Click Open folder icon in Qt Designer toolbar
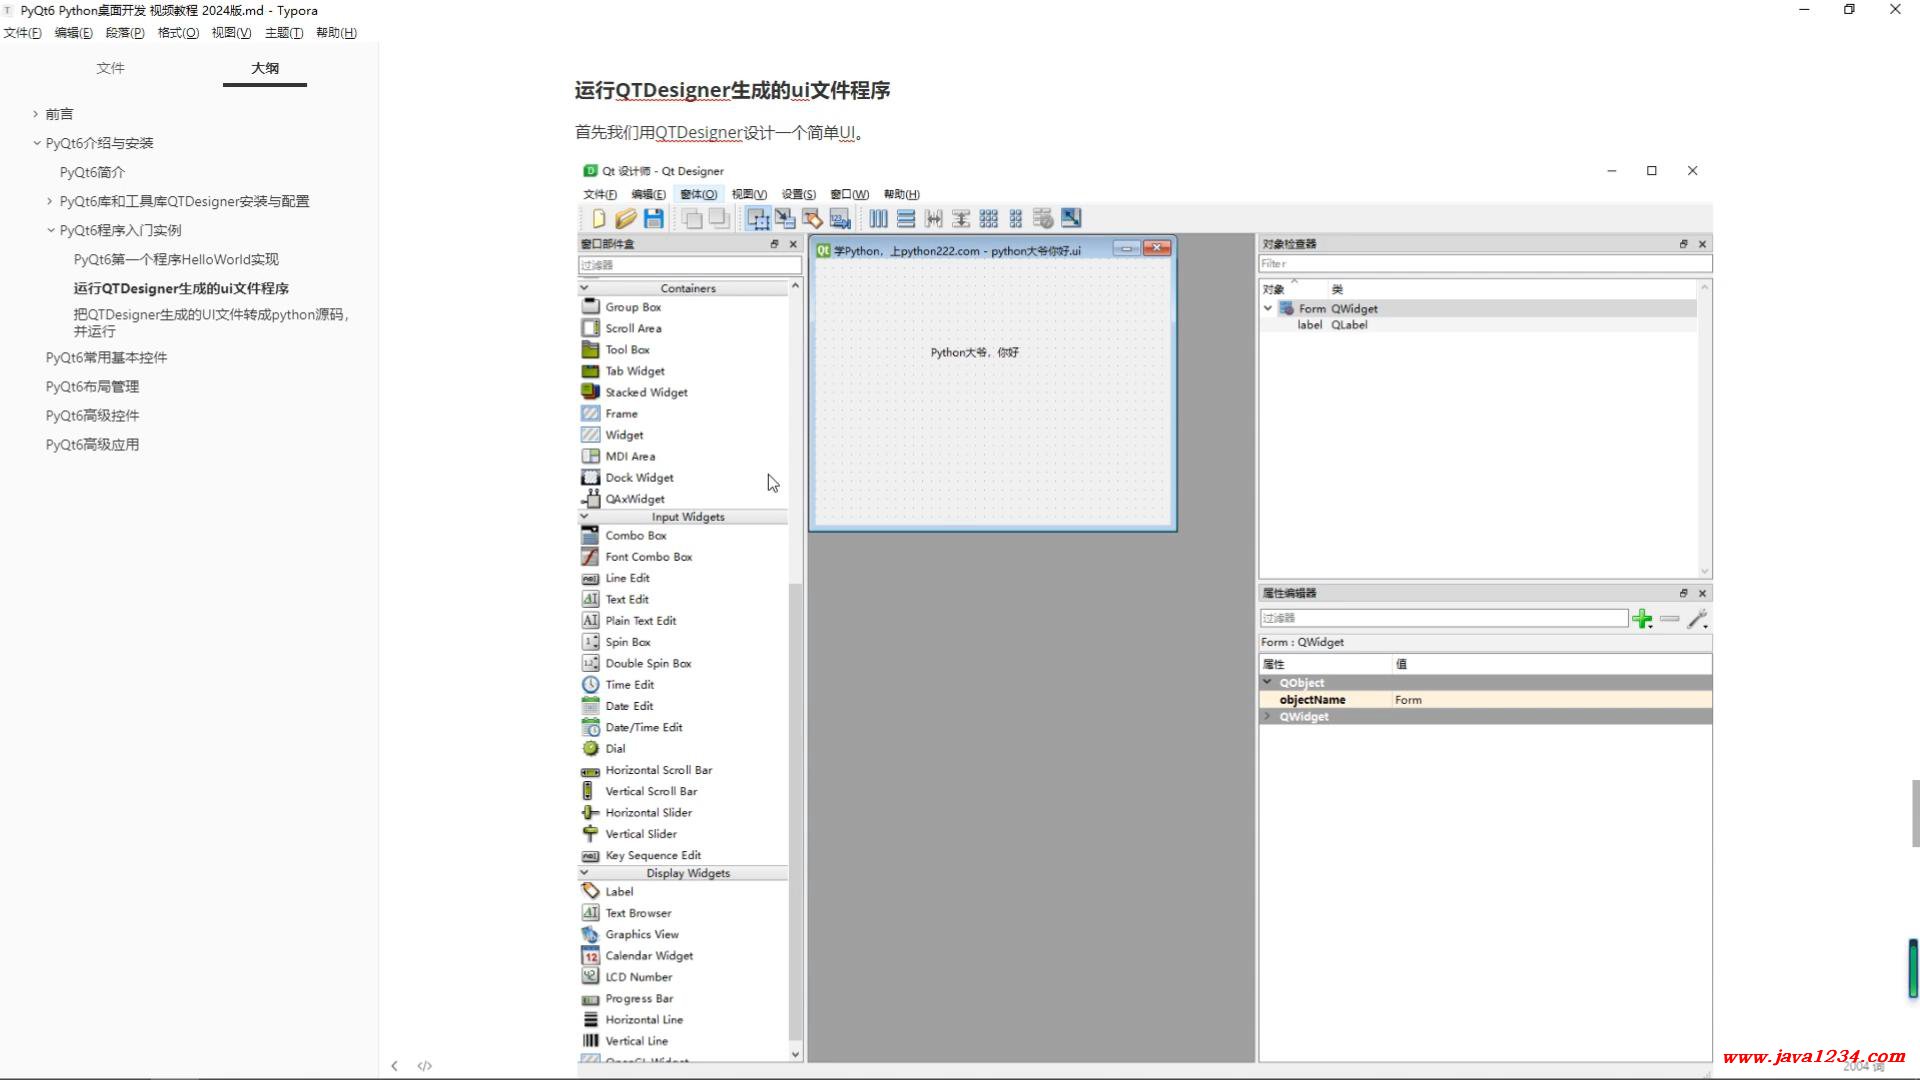The height and width of the screenshot is (1080, 1920). click(626, 218)
